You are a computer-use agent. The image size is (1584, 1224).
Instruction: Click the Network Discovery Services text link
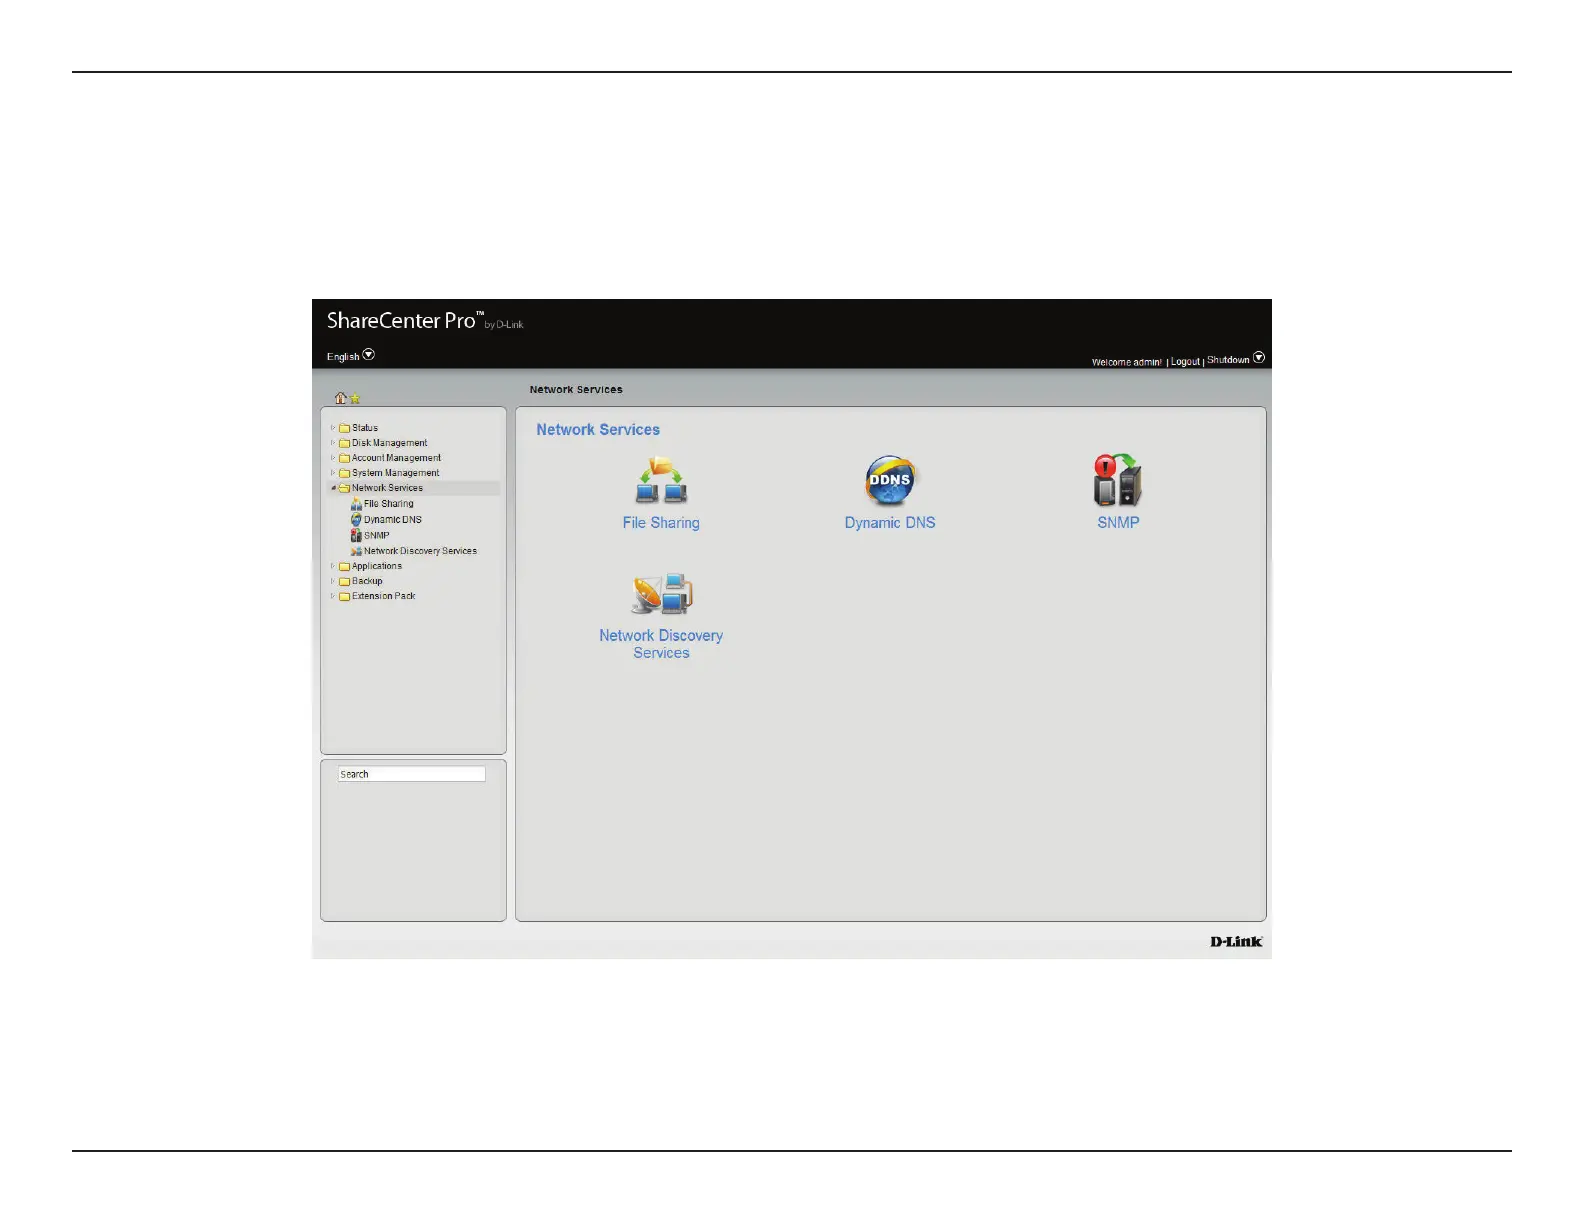point(661,643)
